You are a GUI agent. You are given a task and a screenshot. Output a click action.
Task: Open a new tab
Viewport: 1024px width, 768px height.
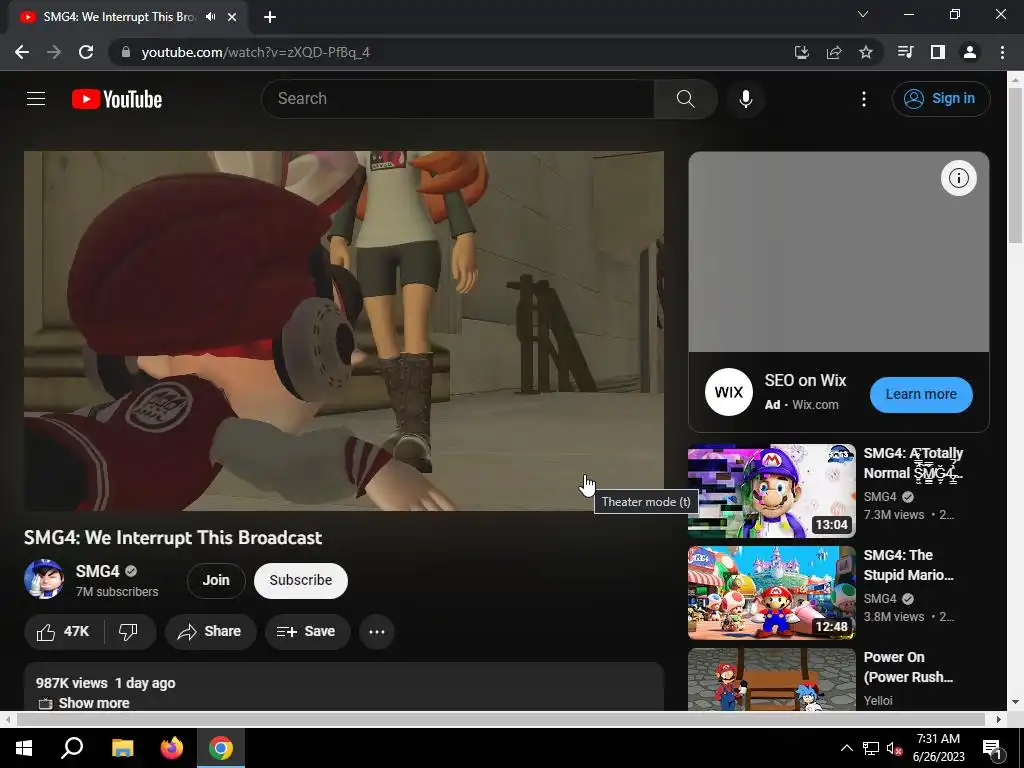coord(270,17)
